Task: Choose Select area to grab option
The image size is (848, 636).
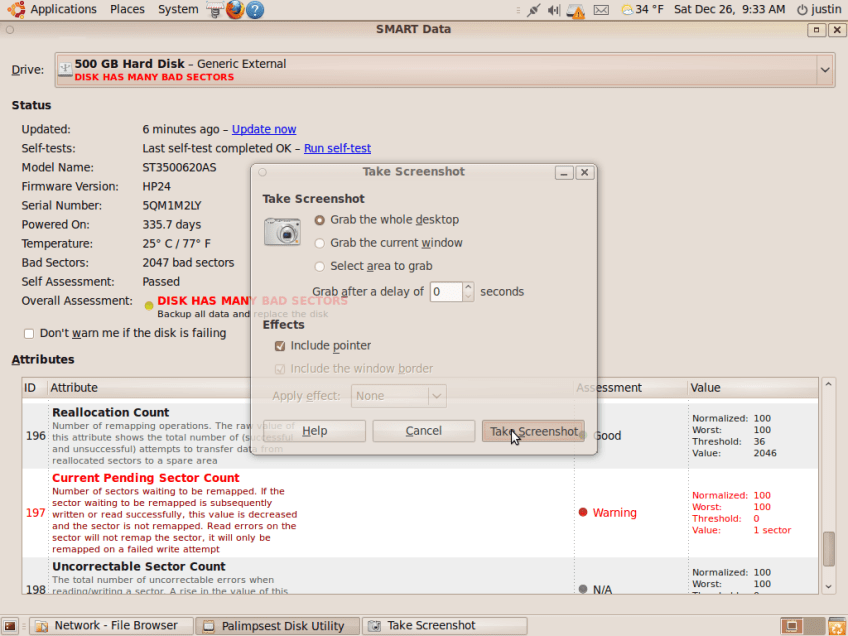Action: (x=320, y=266)
